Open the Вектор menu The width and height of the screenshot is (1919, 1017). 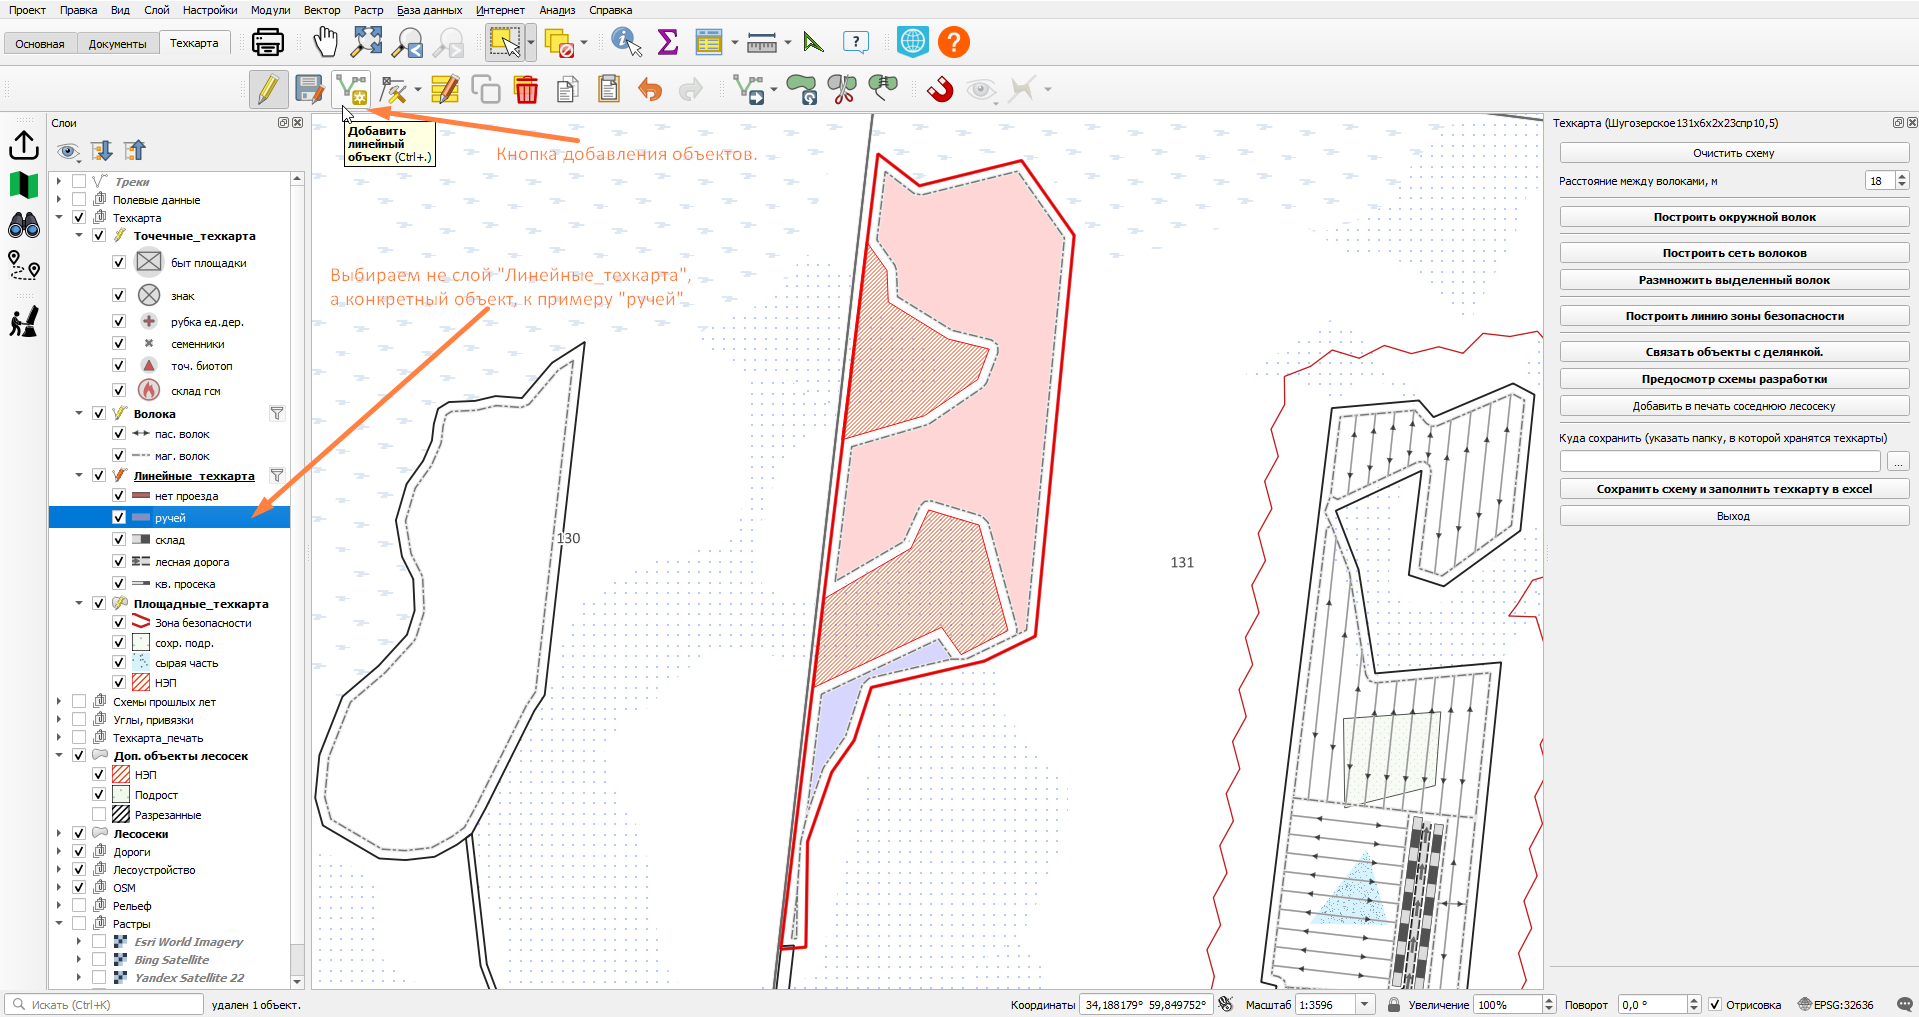click(x=322, y=10)
